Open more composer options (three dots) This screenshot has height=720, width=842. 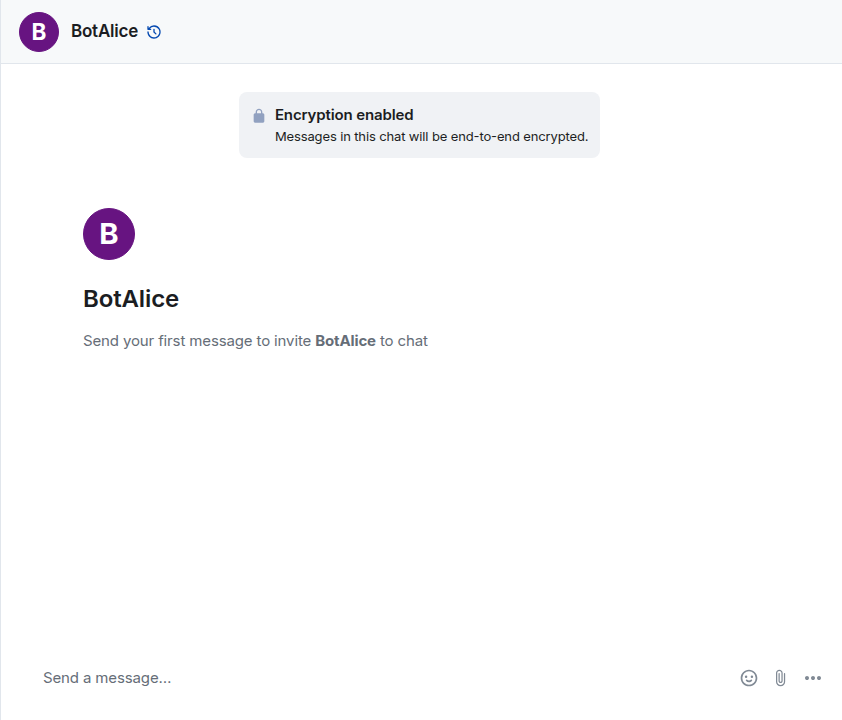(813, 678)
